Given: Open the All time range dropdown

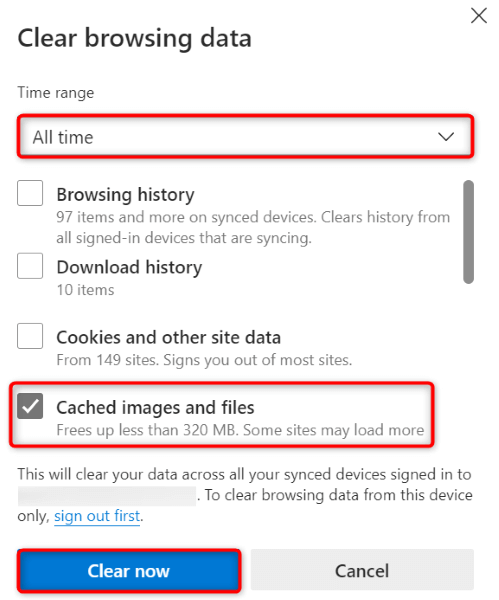Looking at the screenshot, I should 245,137.
